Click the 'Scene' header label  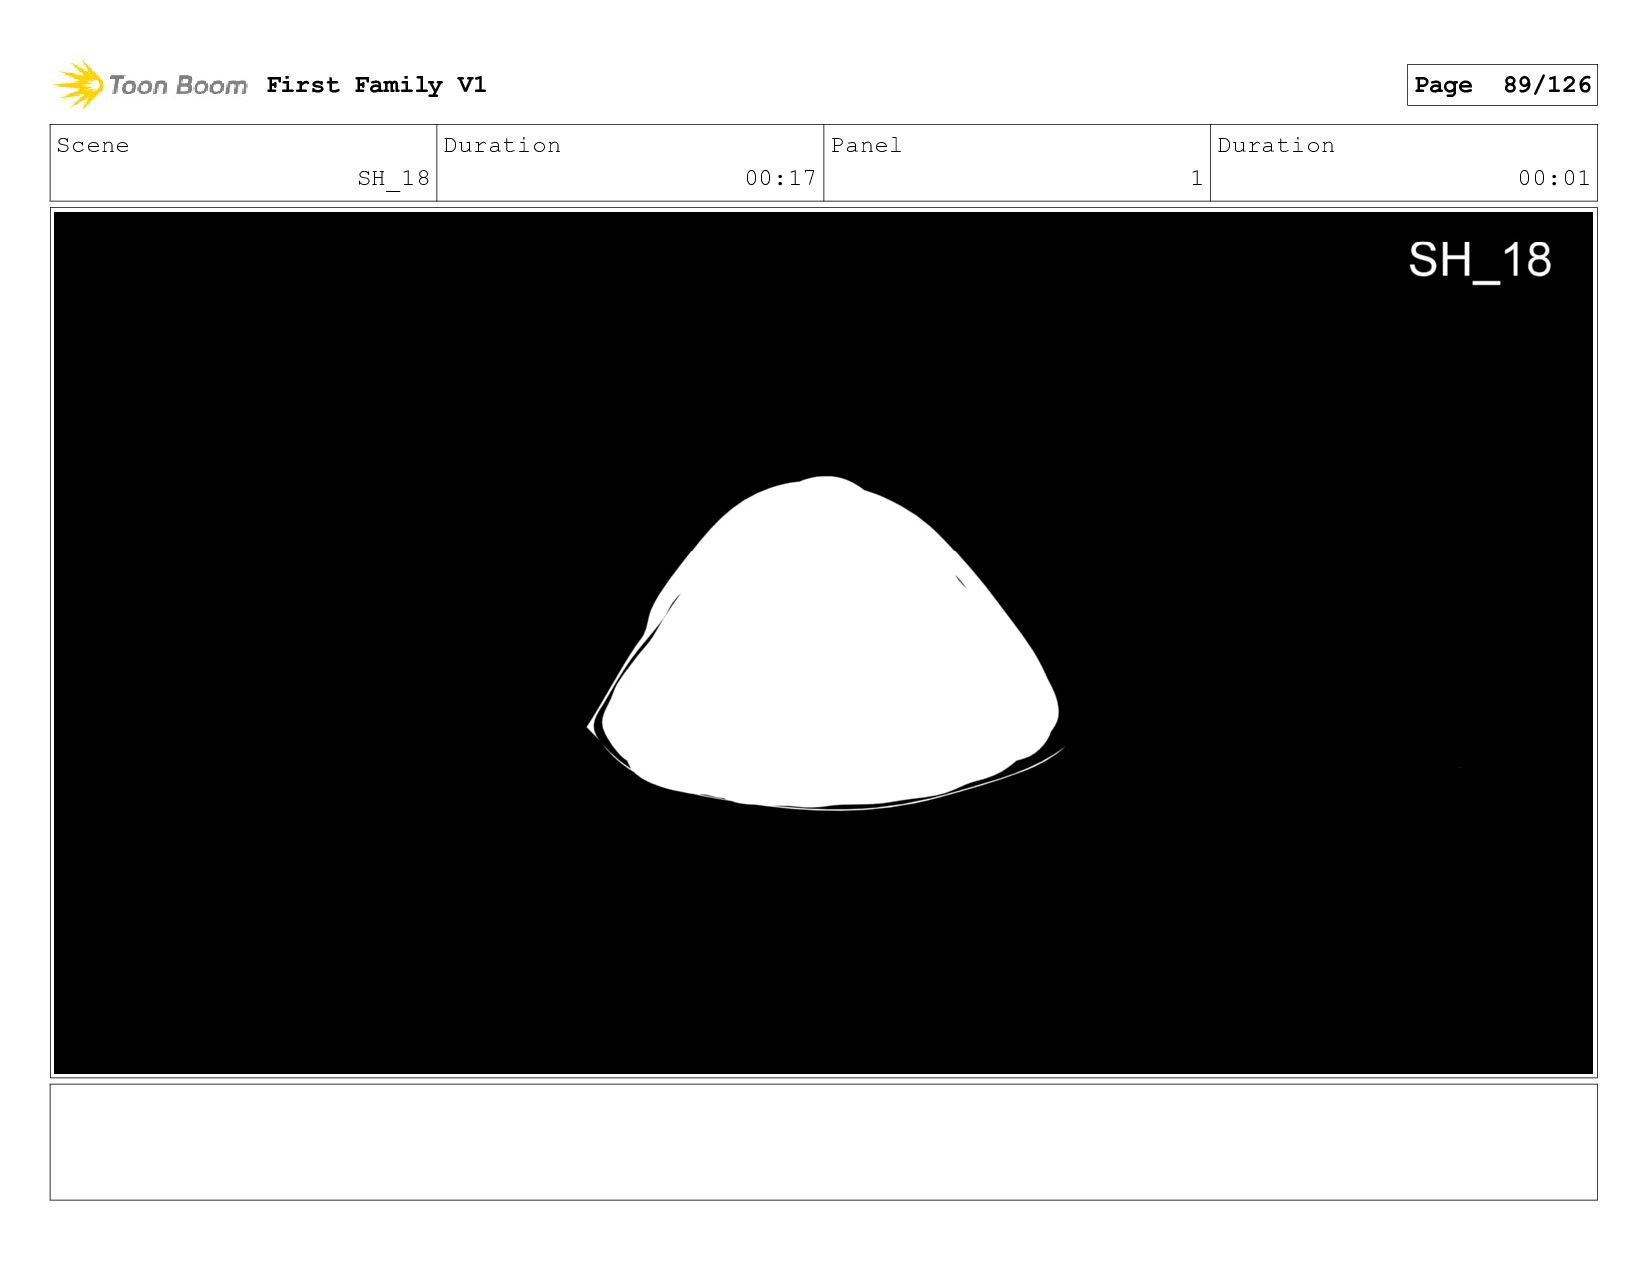coord(93,146)
